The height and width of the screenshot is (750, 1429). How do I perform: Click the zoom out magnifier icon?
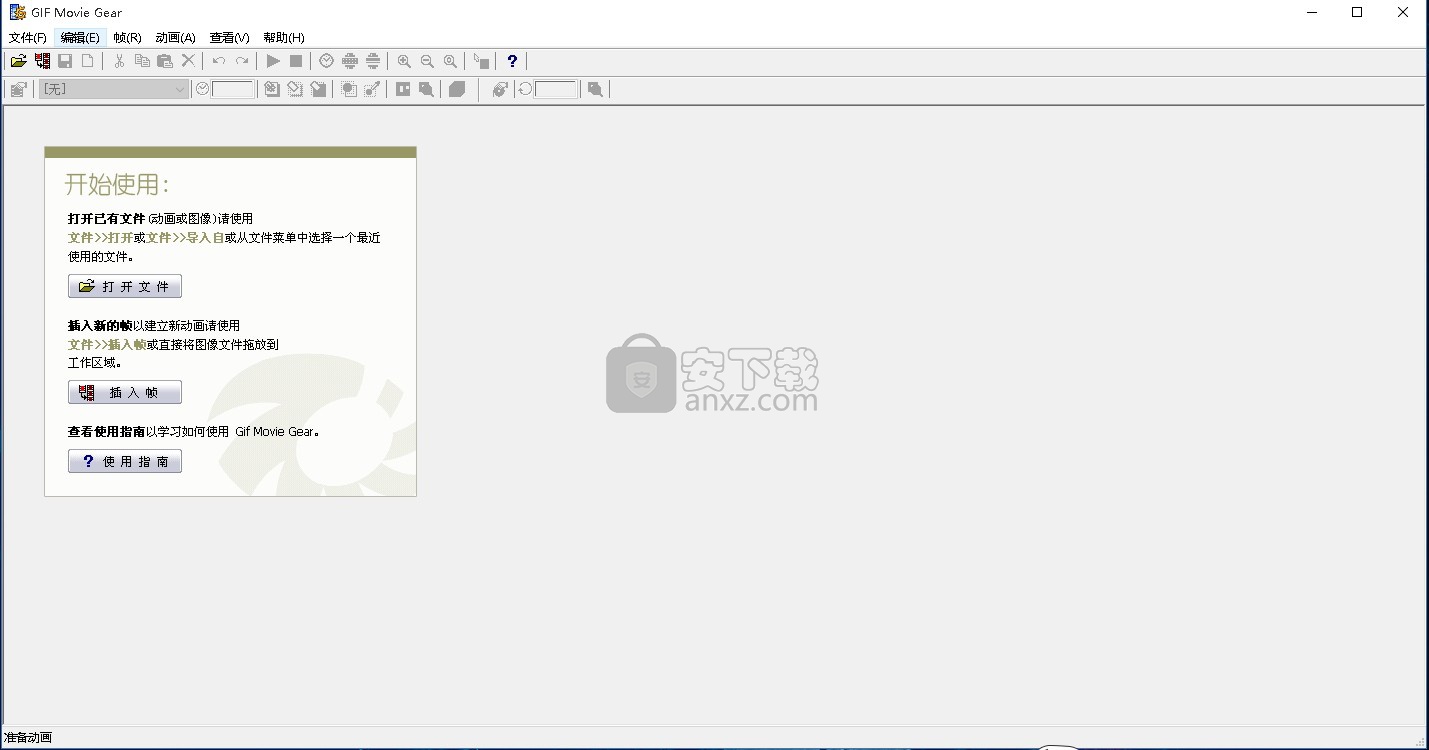(427, 61)
